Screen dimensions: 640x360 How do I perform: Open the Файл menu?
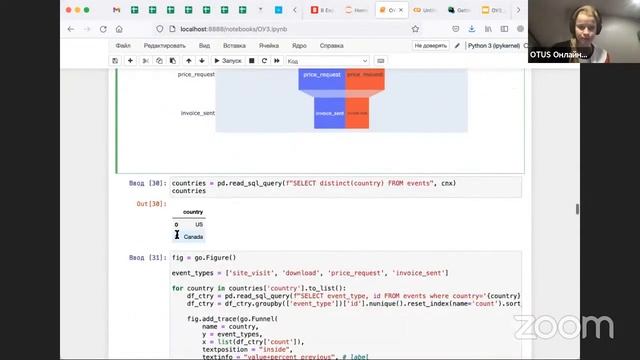[x=123, y=46]
